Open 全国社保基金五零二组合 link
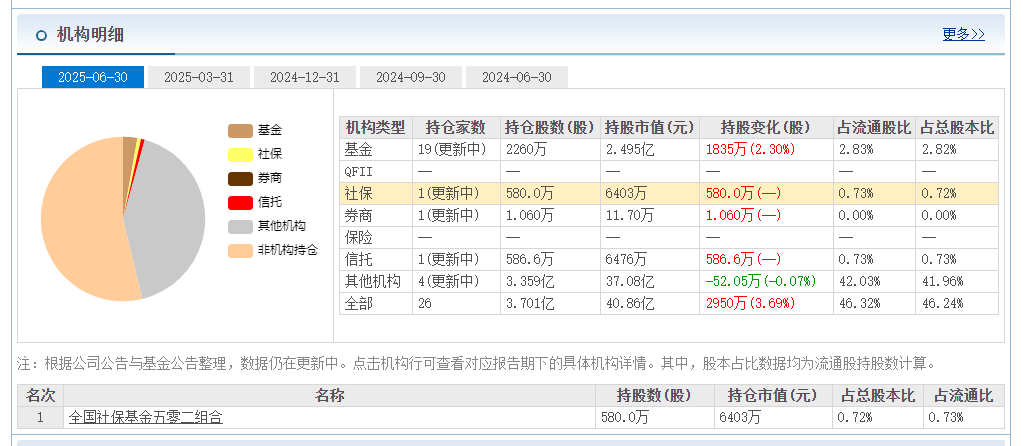Image resolution: width=1027 pixels, height=446 pixels. pos(145,417)
